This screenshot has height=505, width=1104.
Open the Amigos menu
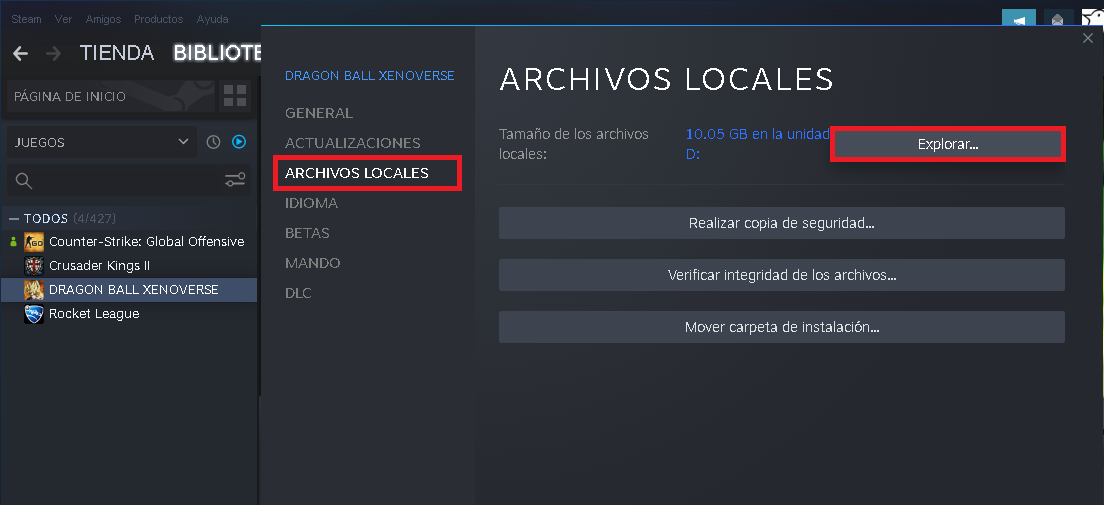pyautogui.click(x=104, y=19)
